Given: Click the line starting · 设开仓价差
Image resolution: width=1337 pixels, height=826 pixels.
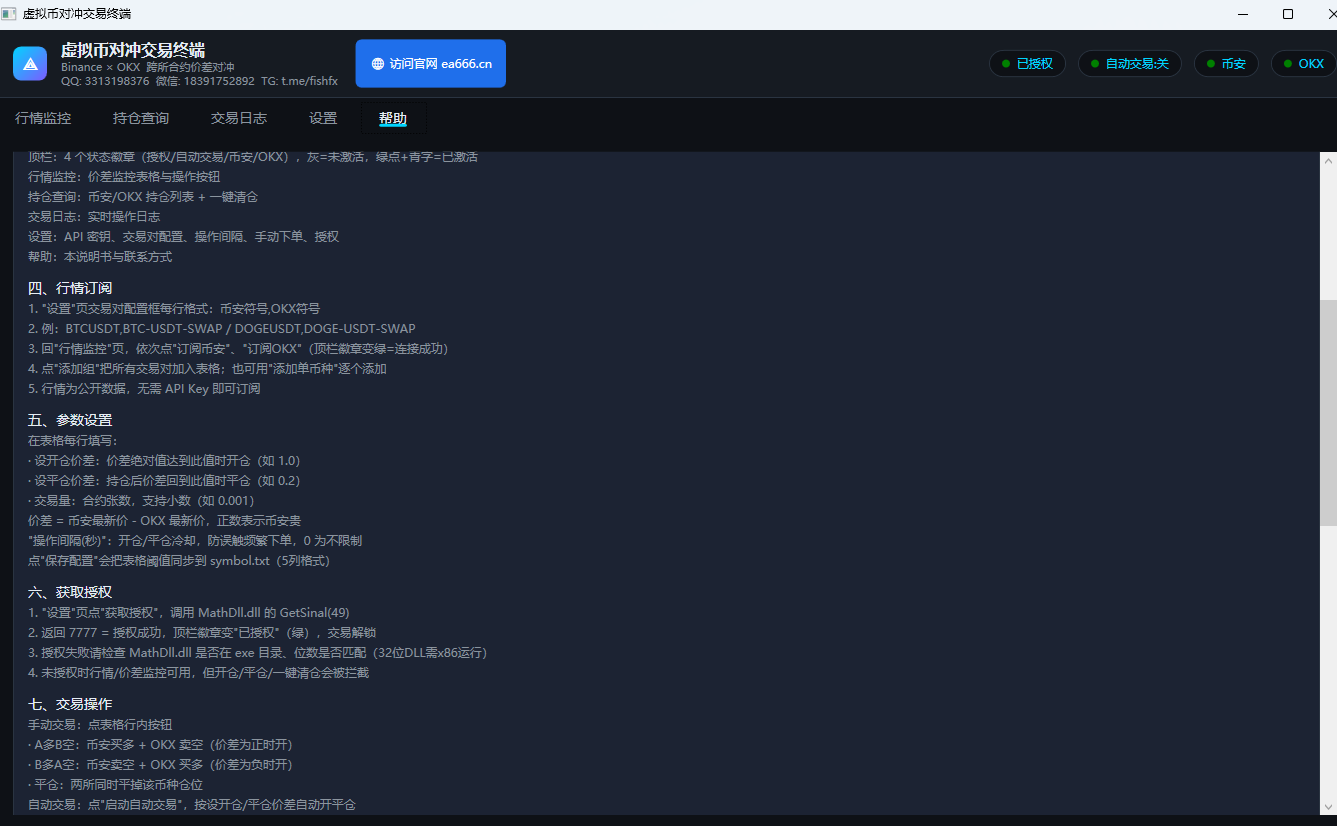Looking at the screenshot, I should 164,460.
